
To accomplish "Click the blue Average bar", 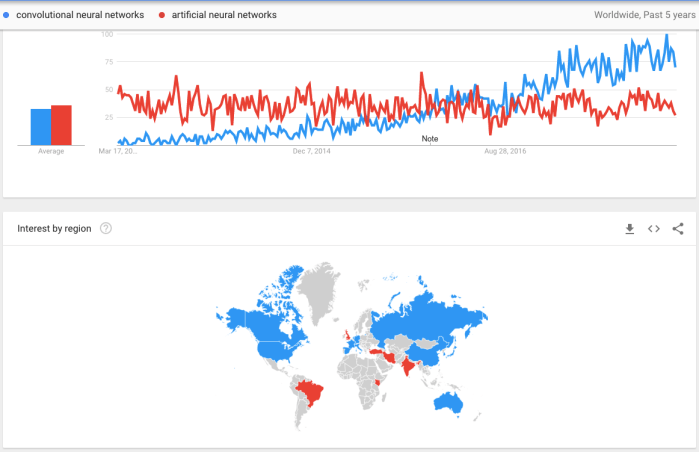I will (x=40, y=126).
